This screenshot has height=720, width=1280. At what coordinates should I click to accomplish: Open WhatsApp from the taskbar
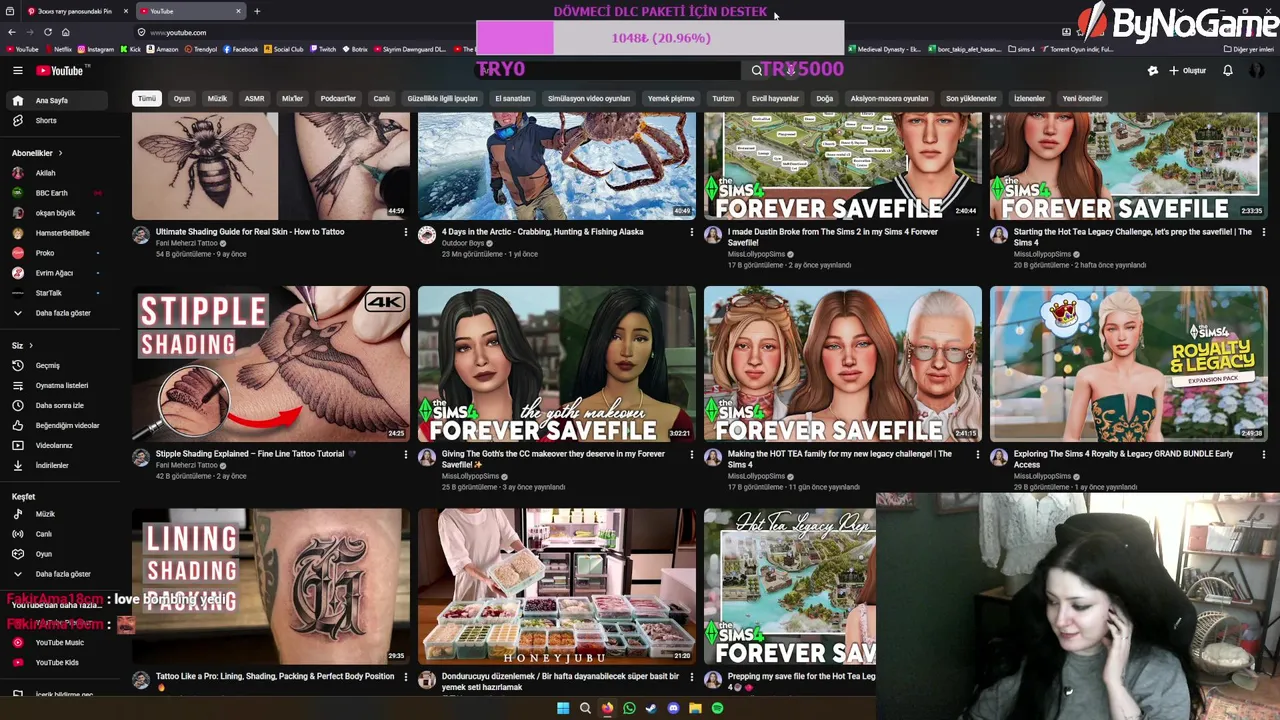click(x=629, y=708)
